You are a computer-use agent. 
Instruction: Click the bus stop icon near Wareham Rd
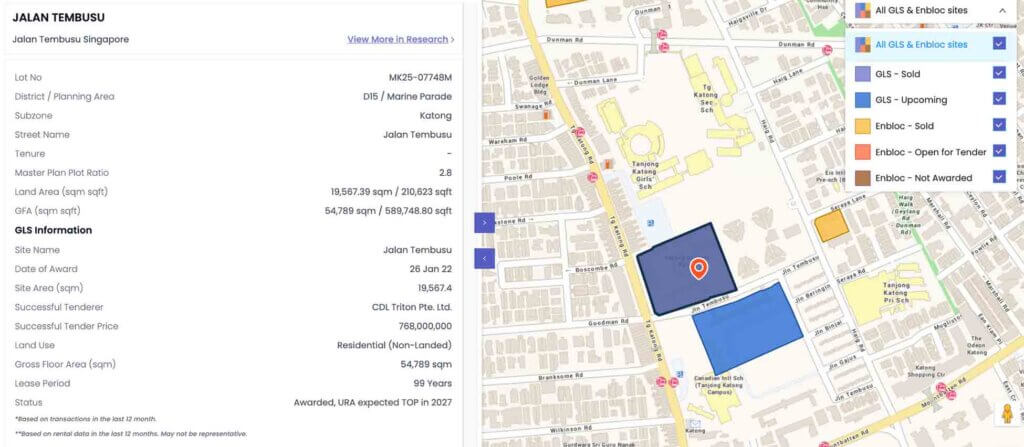(580, 132)
